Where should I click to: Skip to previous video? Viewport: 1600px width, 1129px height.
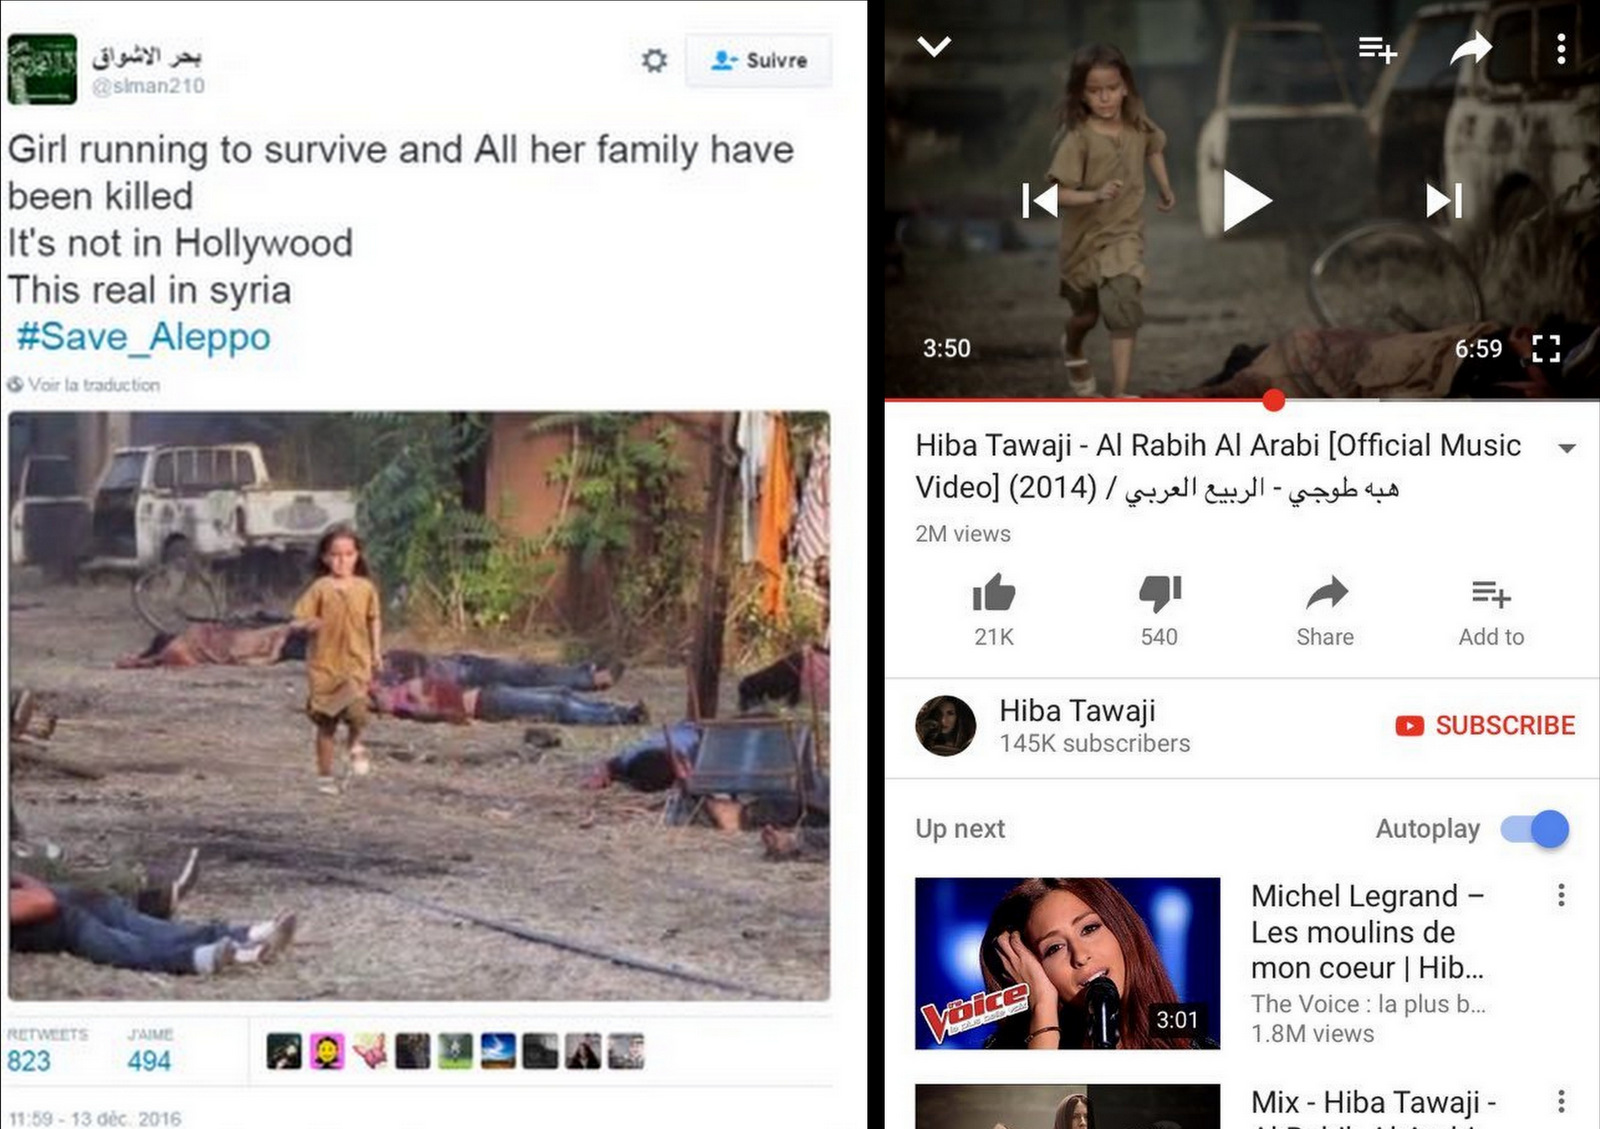(1040, 201)
